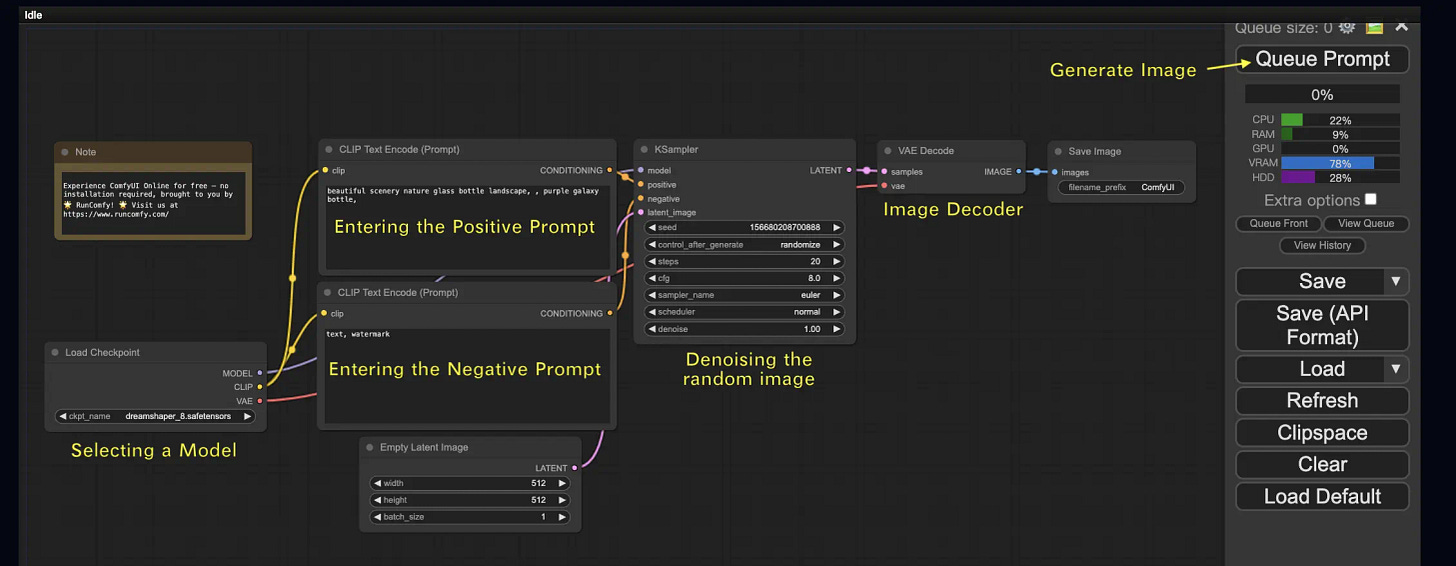Screen dimensions: 1456x566
Task: Click the Load workflow button
Action: click(1310, 369)
